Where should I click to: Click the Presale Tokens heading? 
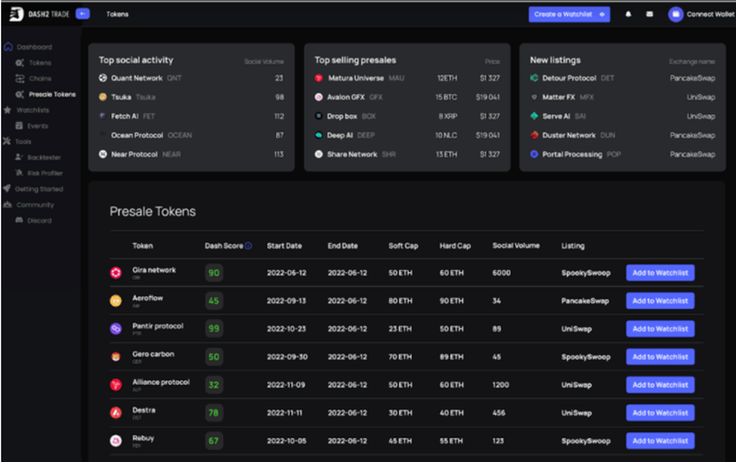[x=153, y=212]
